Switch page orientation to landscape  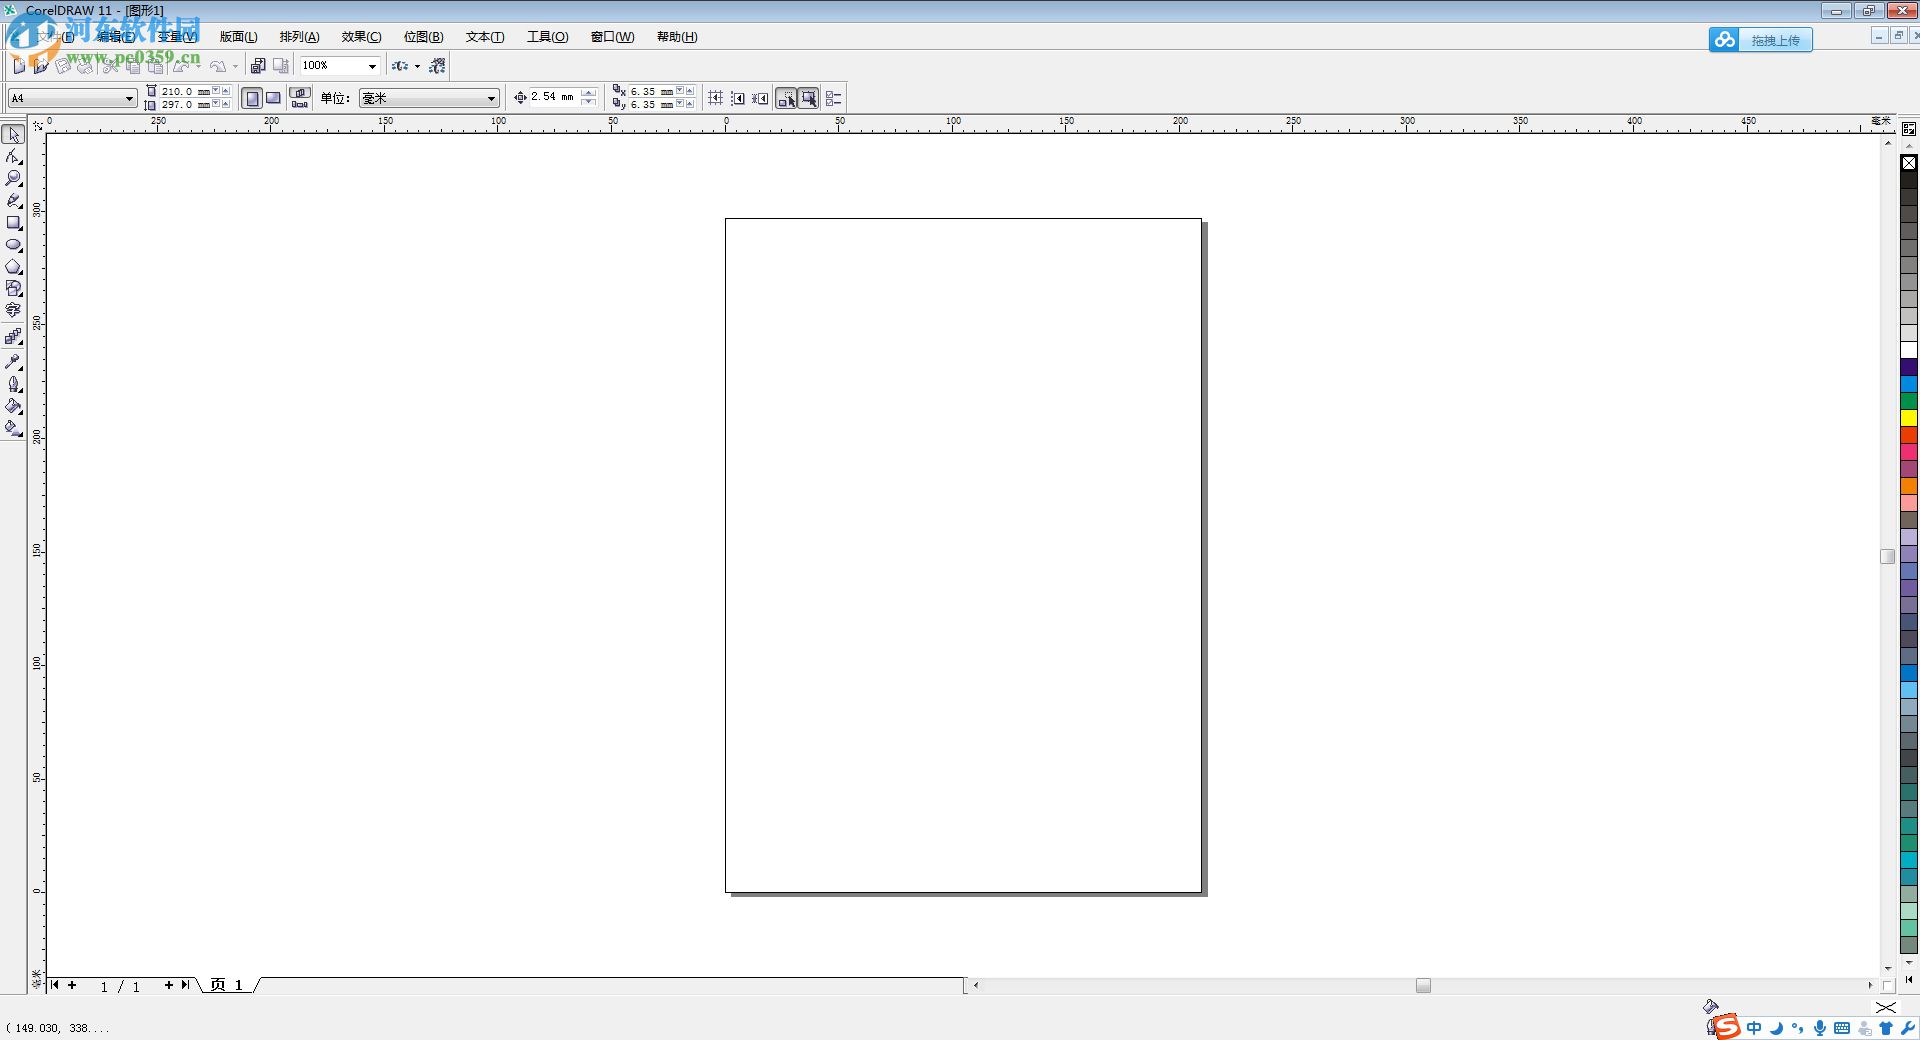pos(273,98)
